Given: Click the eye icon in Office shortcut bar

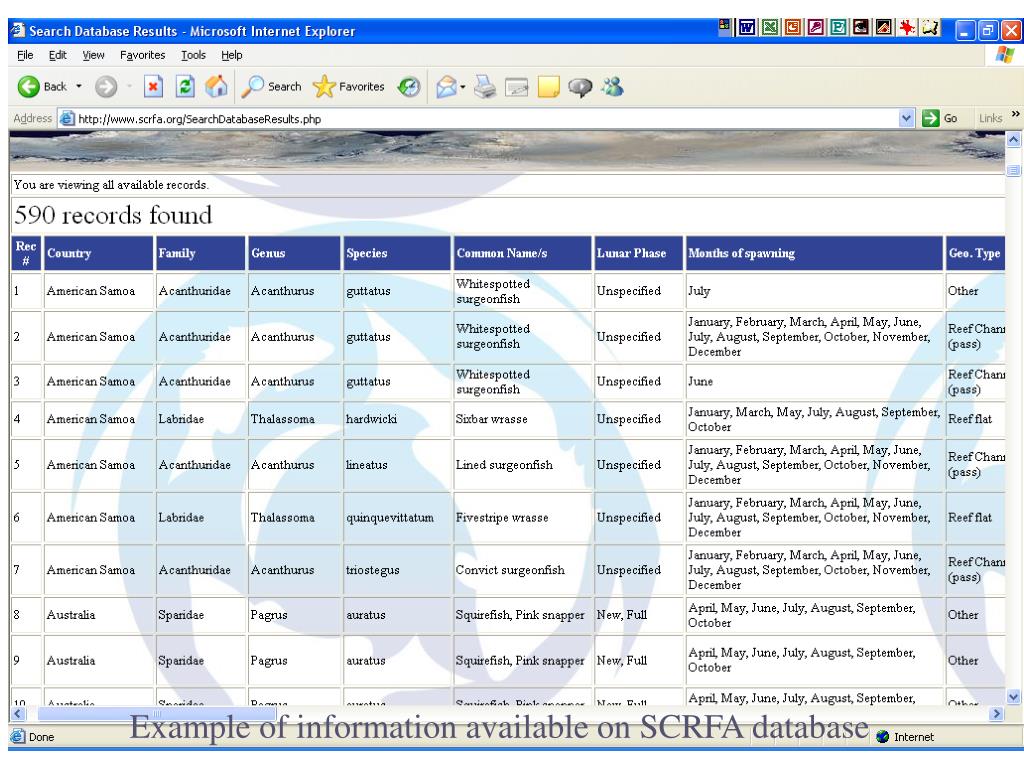Looking at the screenshot, I should 861,27.
